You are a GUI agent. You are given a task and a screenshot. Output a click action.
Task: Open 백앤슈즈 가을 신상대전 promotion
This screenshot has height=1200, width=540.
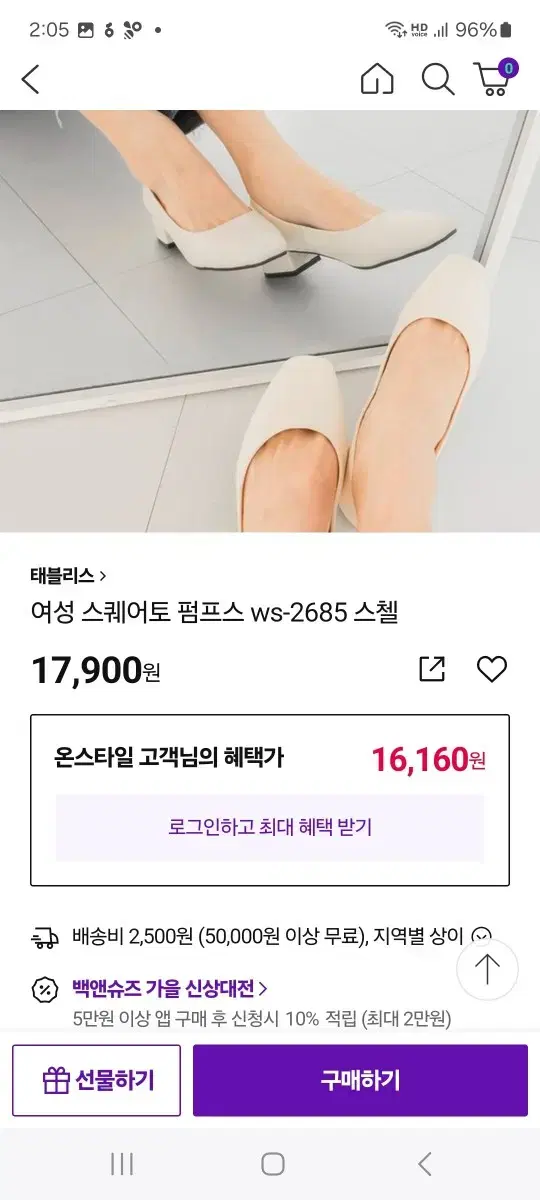click(169, 989)
